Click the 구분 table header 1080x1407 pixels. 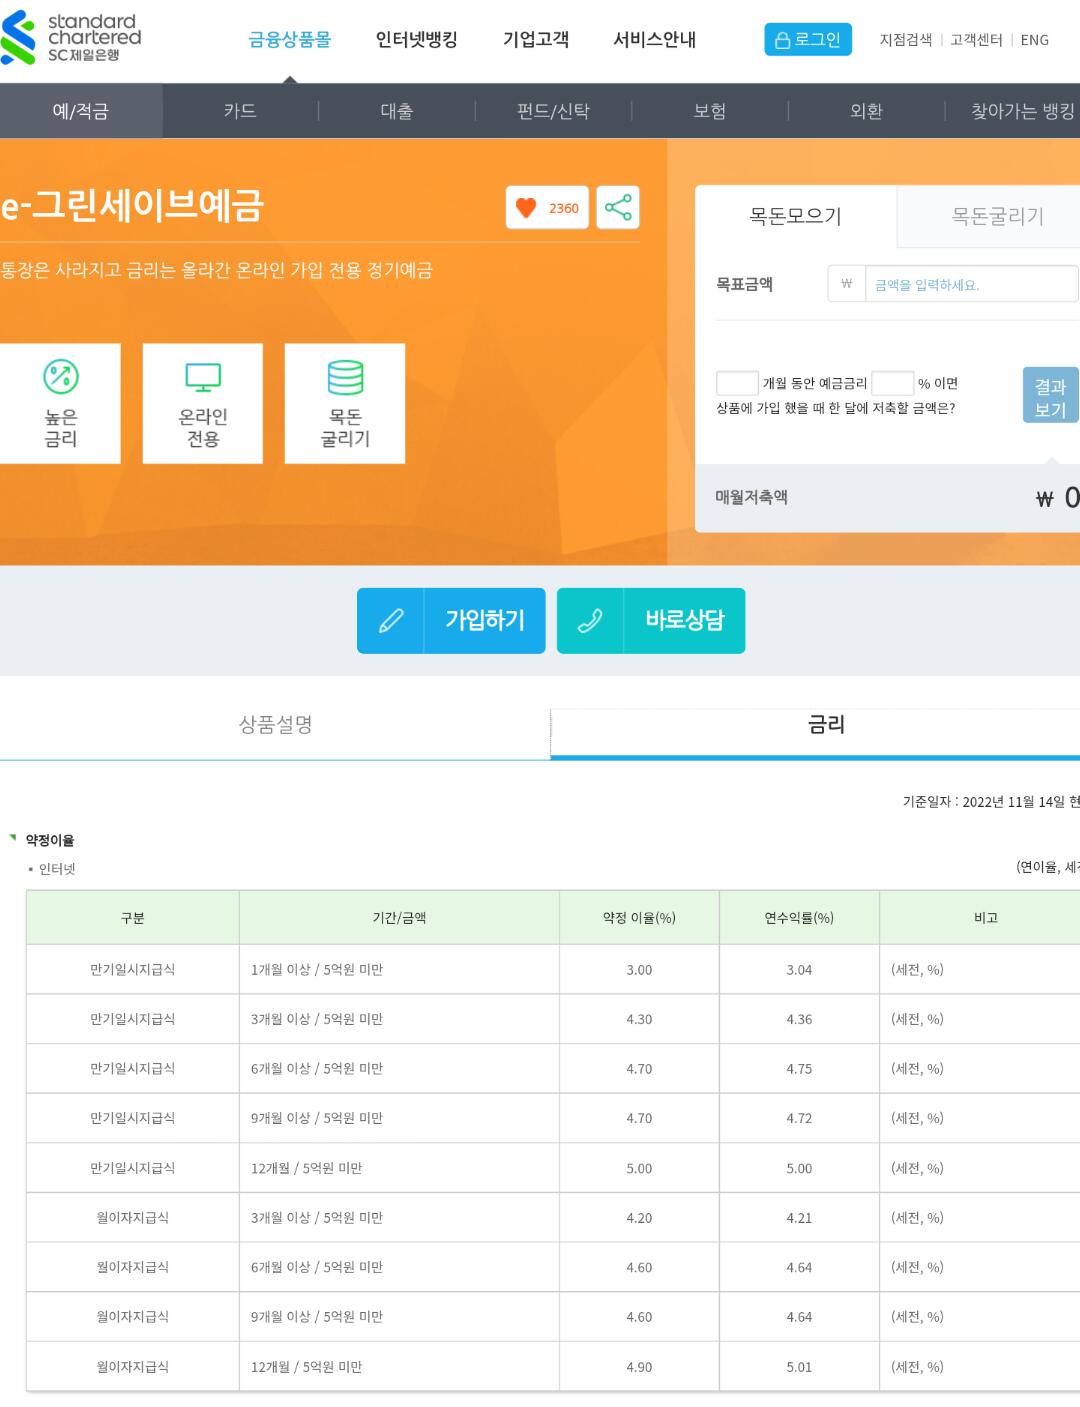coord(133,918)
